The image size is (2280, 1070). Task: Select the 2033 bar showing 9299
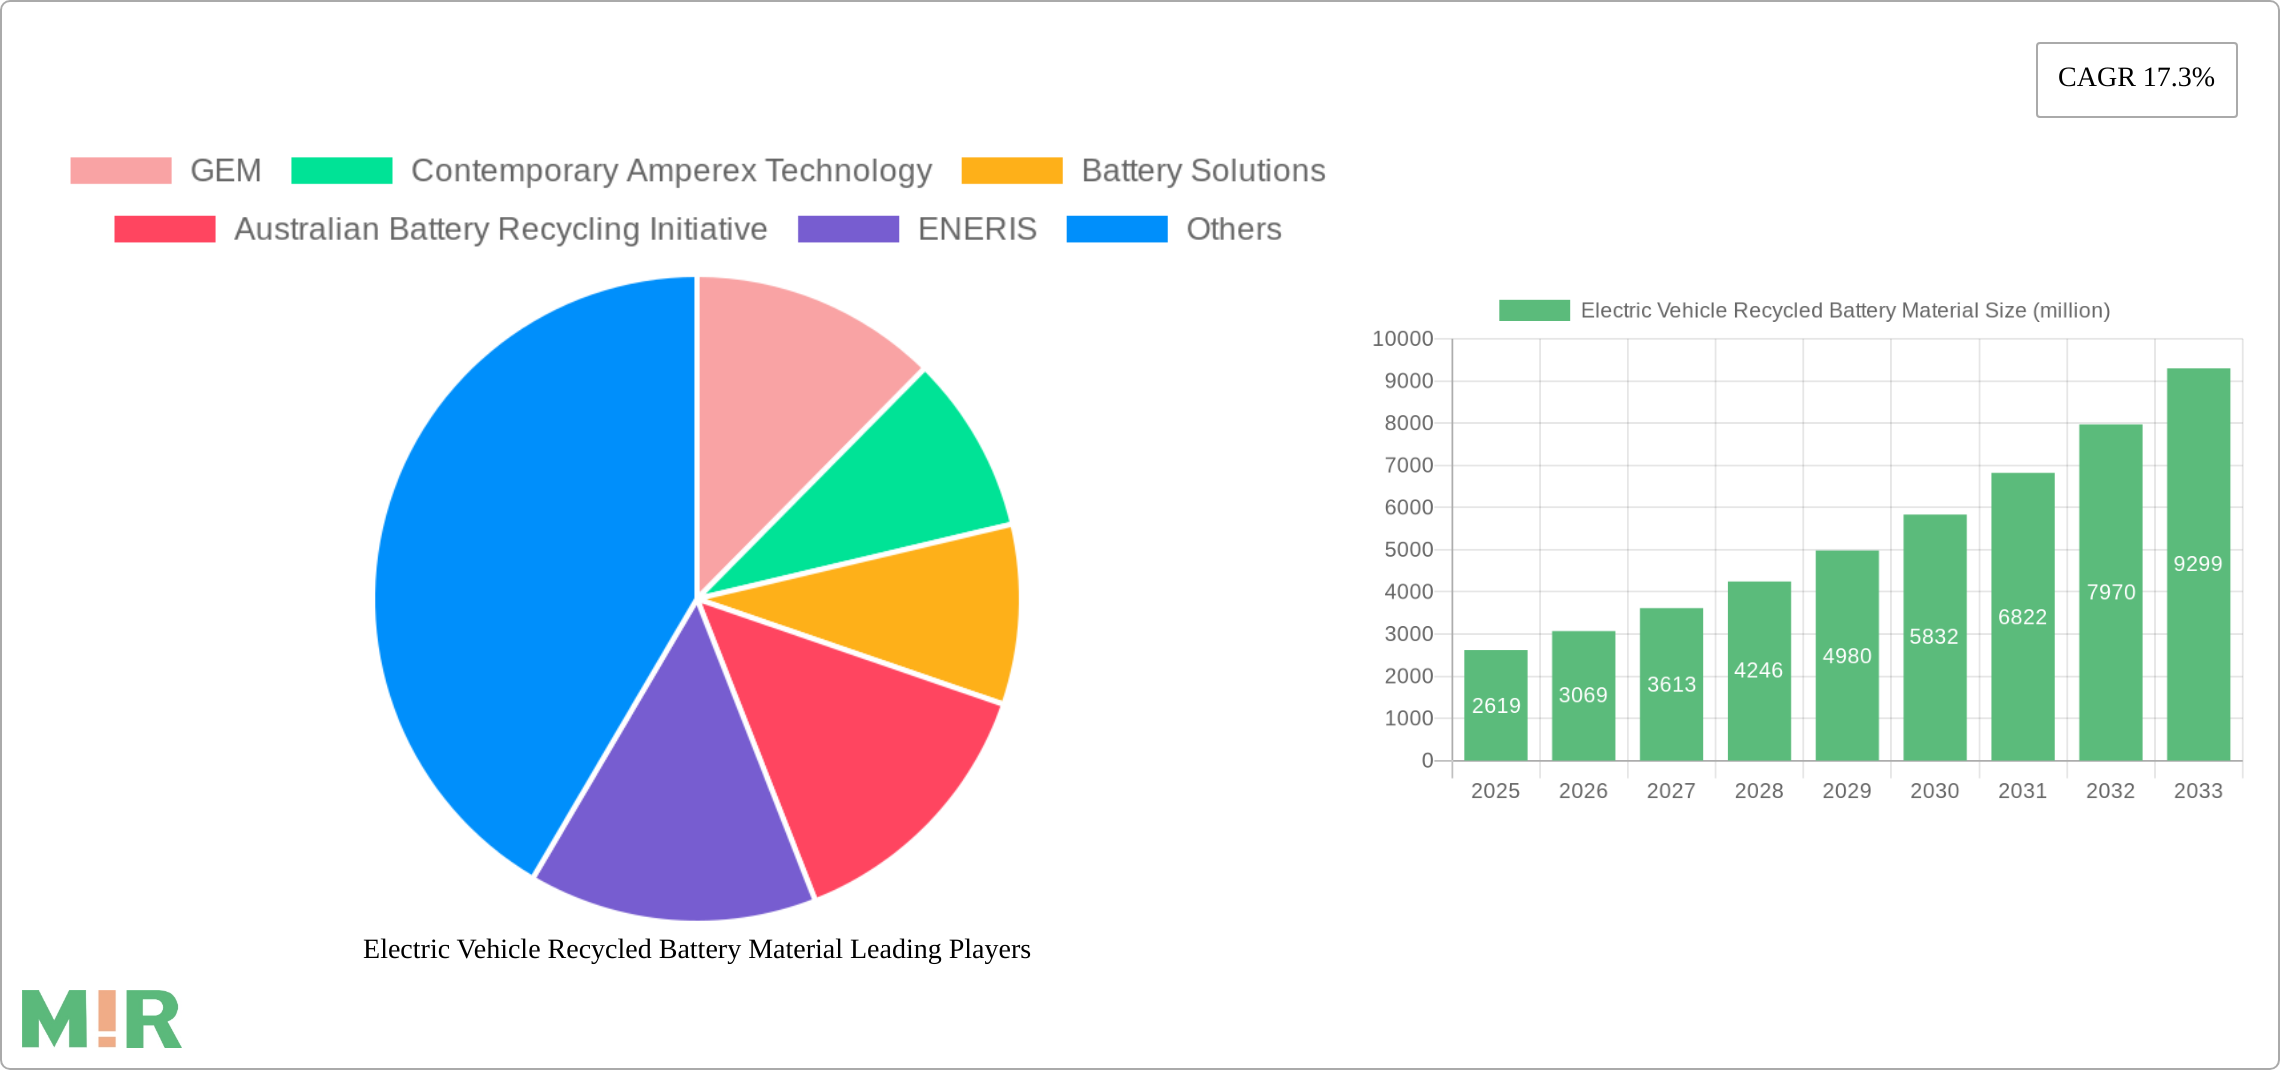coord(2198,565)
